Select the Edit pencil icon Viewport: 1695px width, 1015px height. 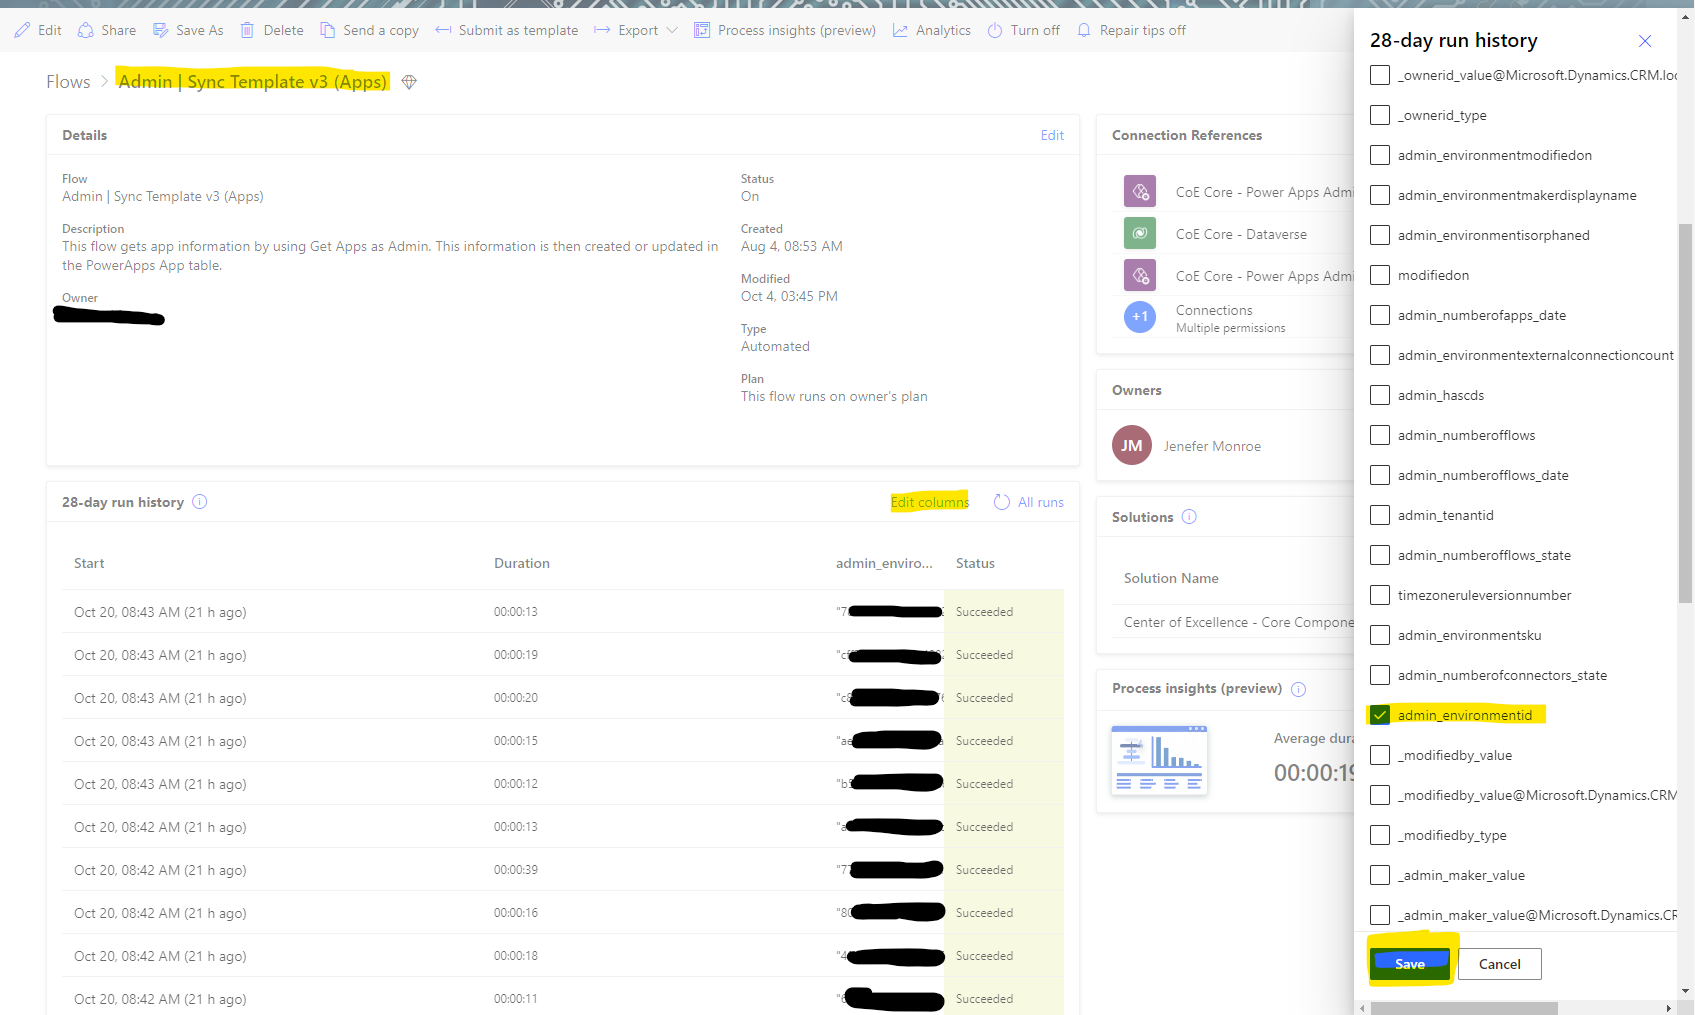[23, 30]
